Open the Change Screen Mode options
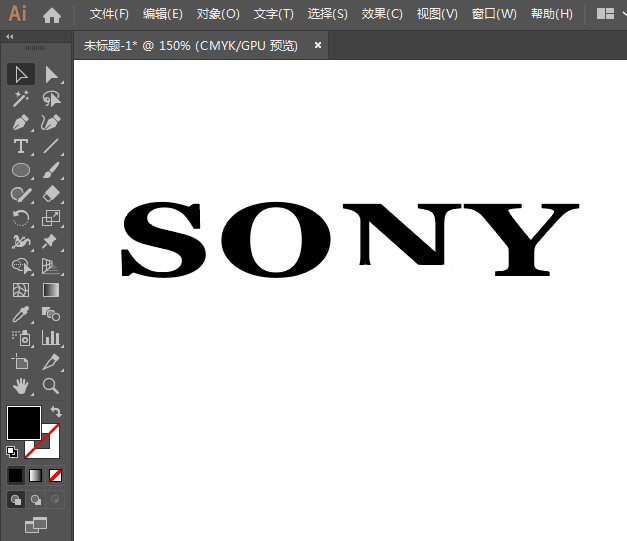627x541 pixels. (x=36, y=523)
